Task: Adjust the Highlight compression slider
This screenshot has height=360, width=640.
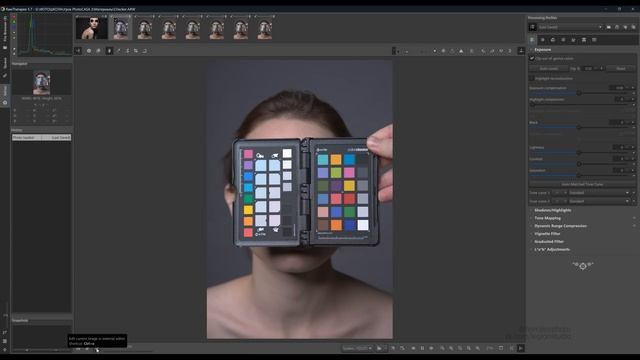Action: tap(579, 104)
